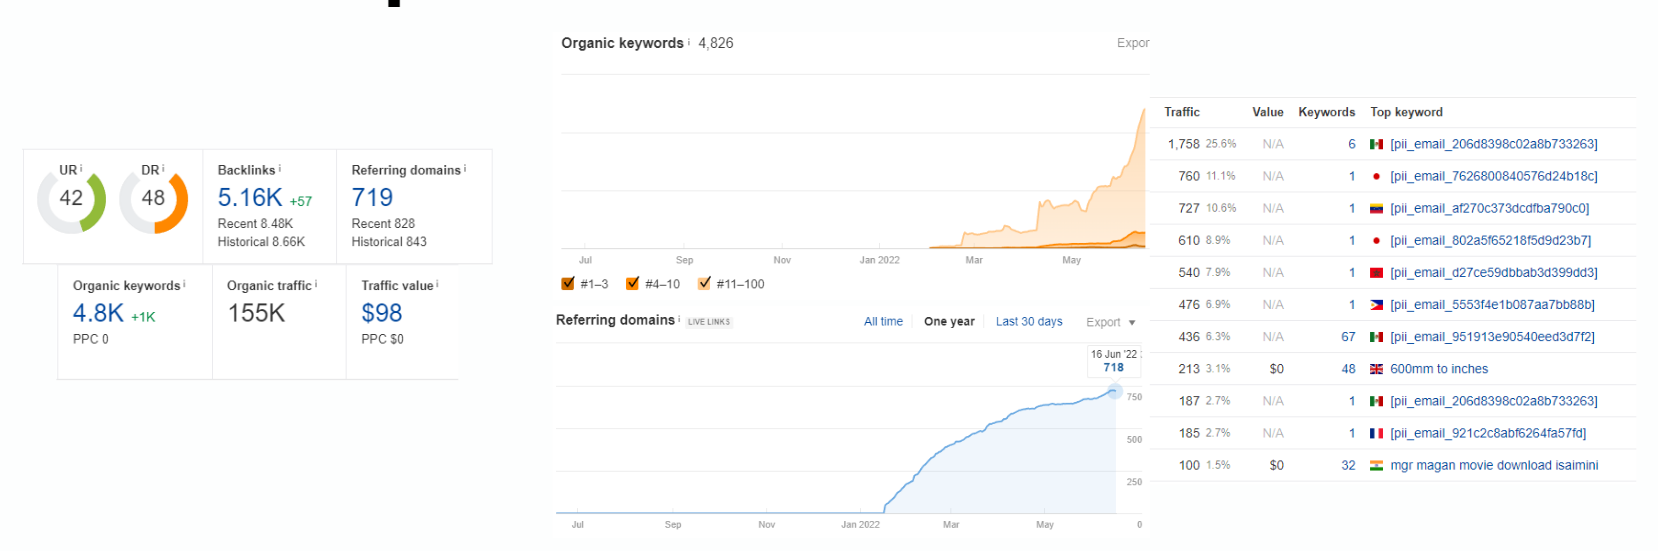Open the 600mm to inches keyword link
The height and width of the screenshot is (551, 1658).
coord(1438,369)
